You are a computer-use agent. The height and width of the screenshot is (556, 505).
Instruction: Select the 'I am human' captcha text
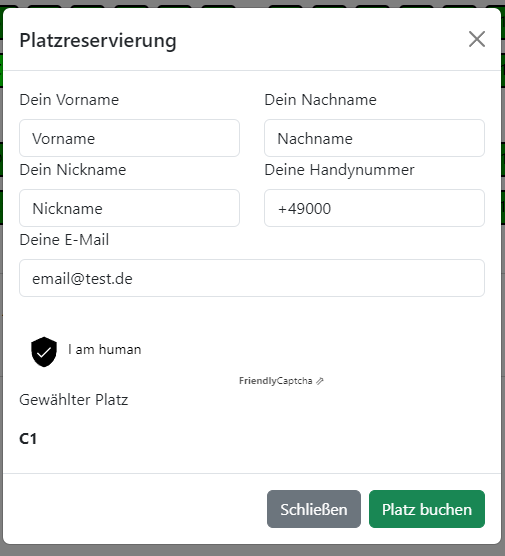(105, 349)
